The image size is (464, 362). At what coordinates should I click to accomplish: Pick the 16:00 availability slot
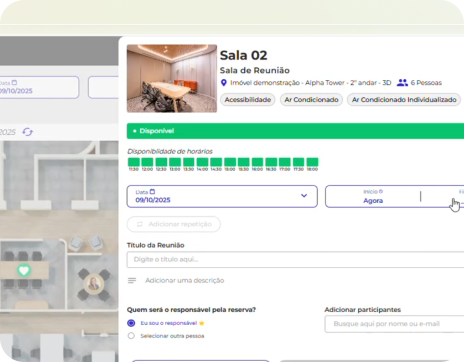pos(257,162)
